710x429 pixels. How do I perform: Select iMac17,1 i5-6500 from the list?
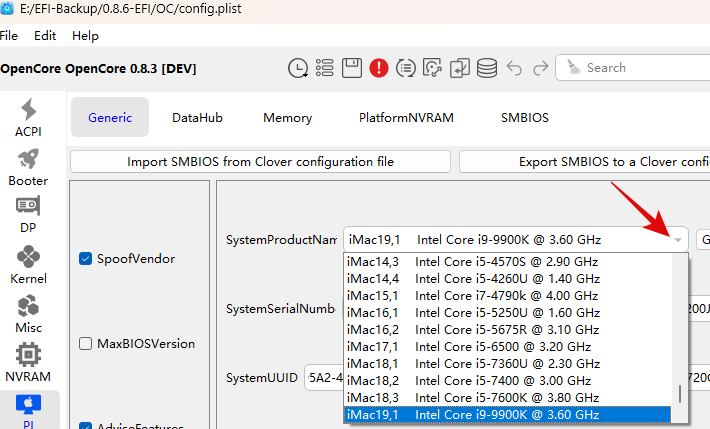pos(507,347)
